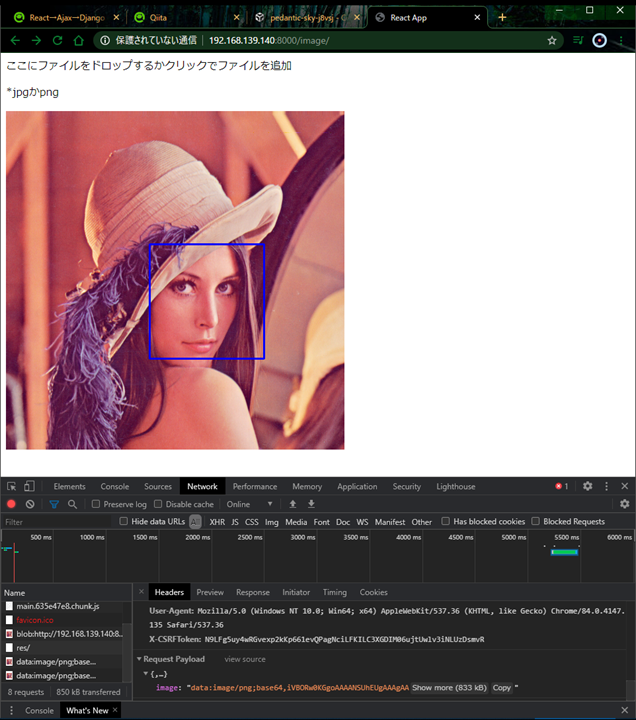This screenshot has height=720, width=636.
Task: Close the request details pane with the X
Action: [141, 592]
